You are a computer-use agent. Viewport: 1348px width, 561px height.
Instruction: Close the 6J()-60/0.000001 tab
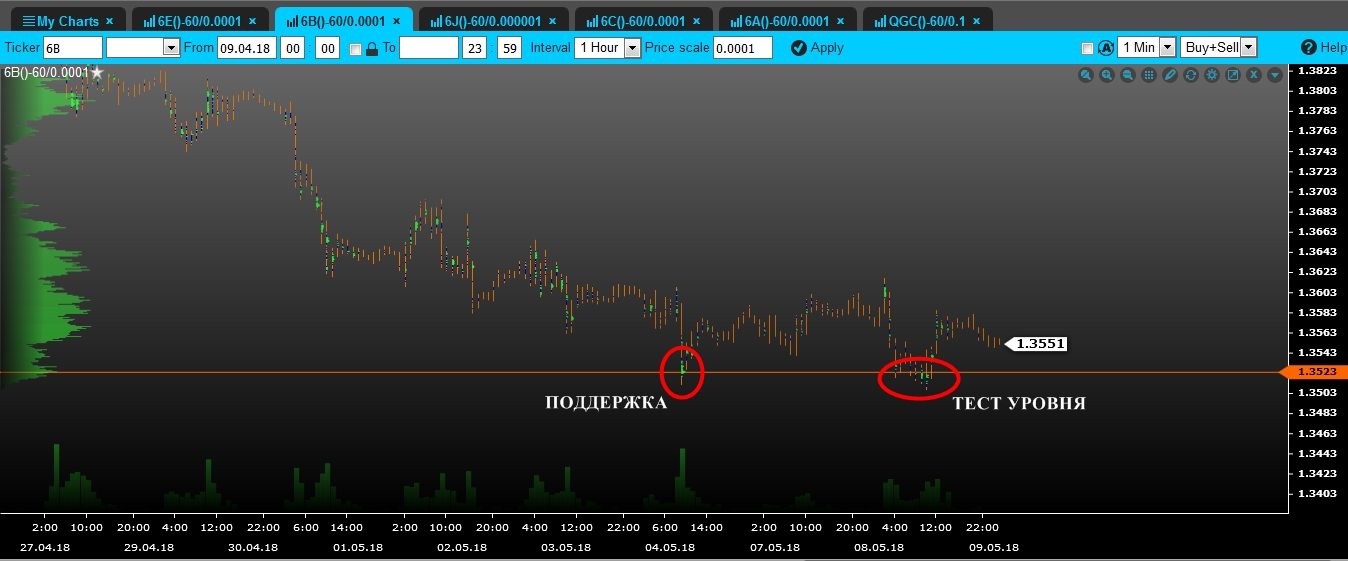(x=552, y=21)
